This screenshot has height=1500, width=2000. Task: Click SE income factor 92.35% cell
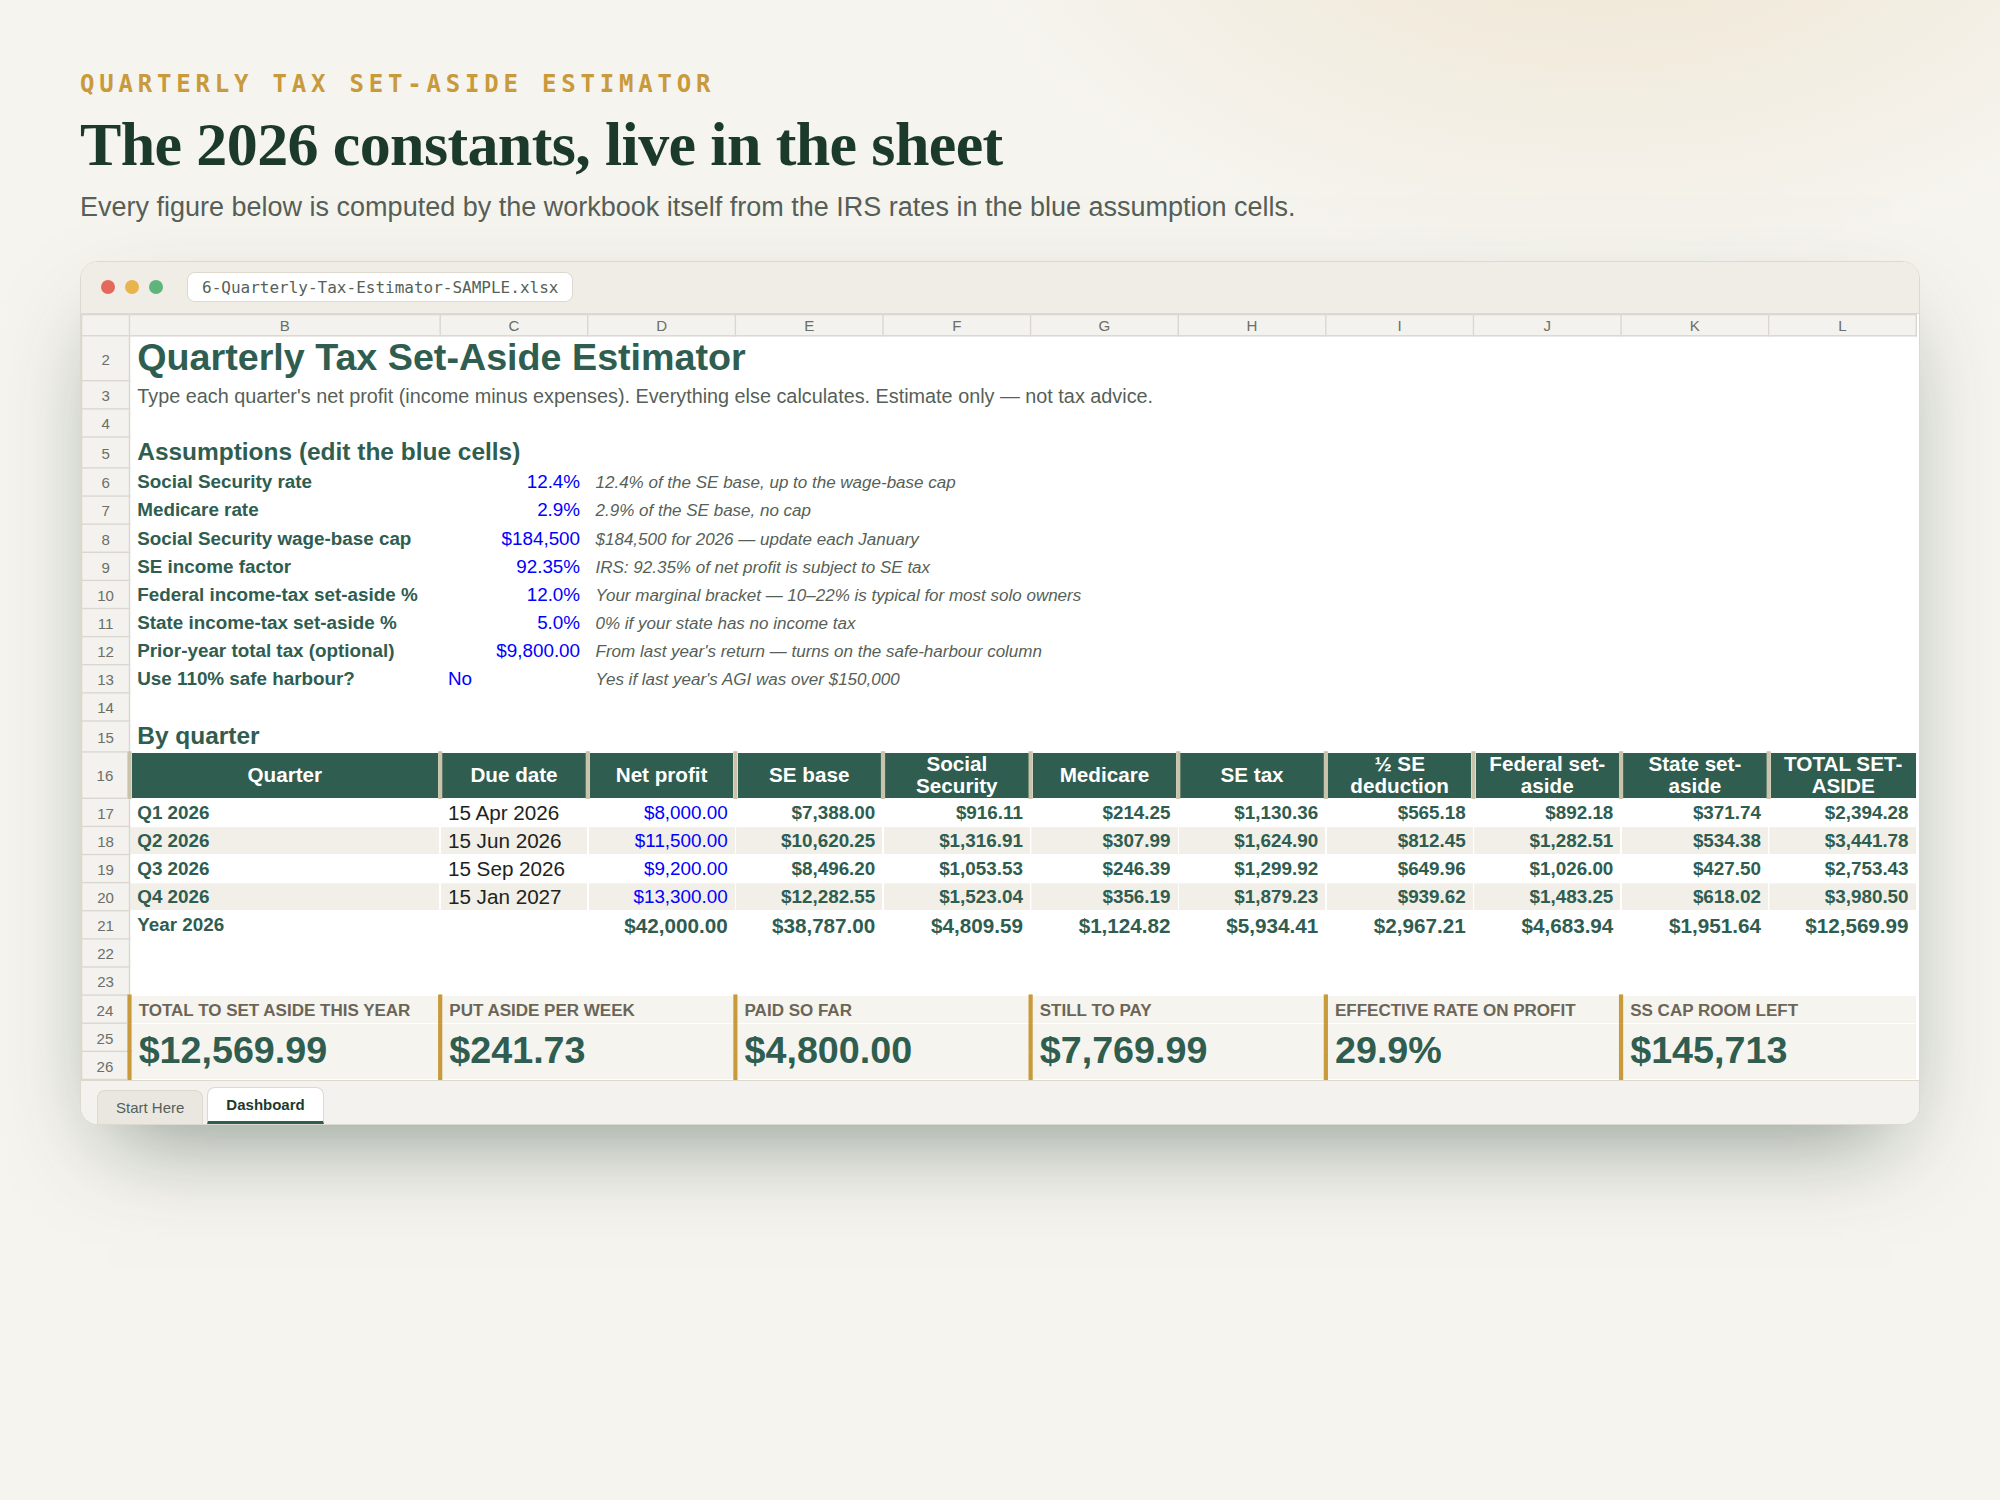click(514, 567)
